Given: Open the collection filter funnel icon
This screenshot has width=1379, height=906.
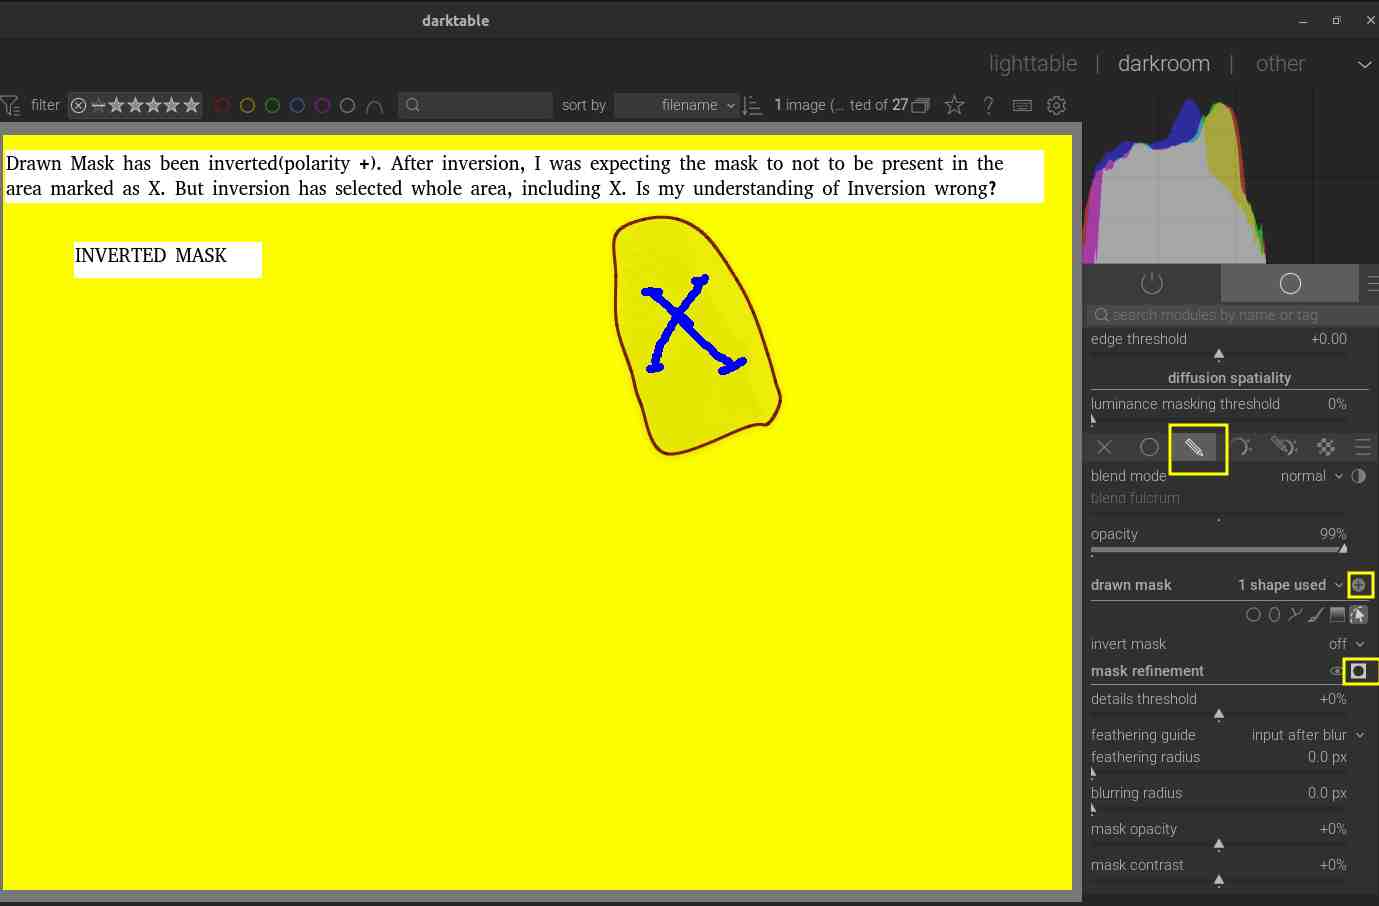Looking at the screenshot, I should pyautogui.click(x=10, y=105).
